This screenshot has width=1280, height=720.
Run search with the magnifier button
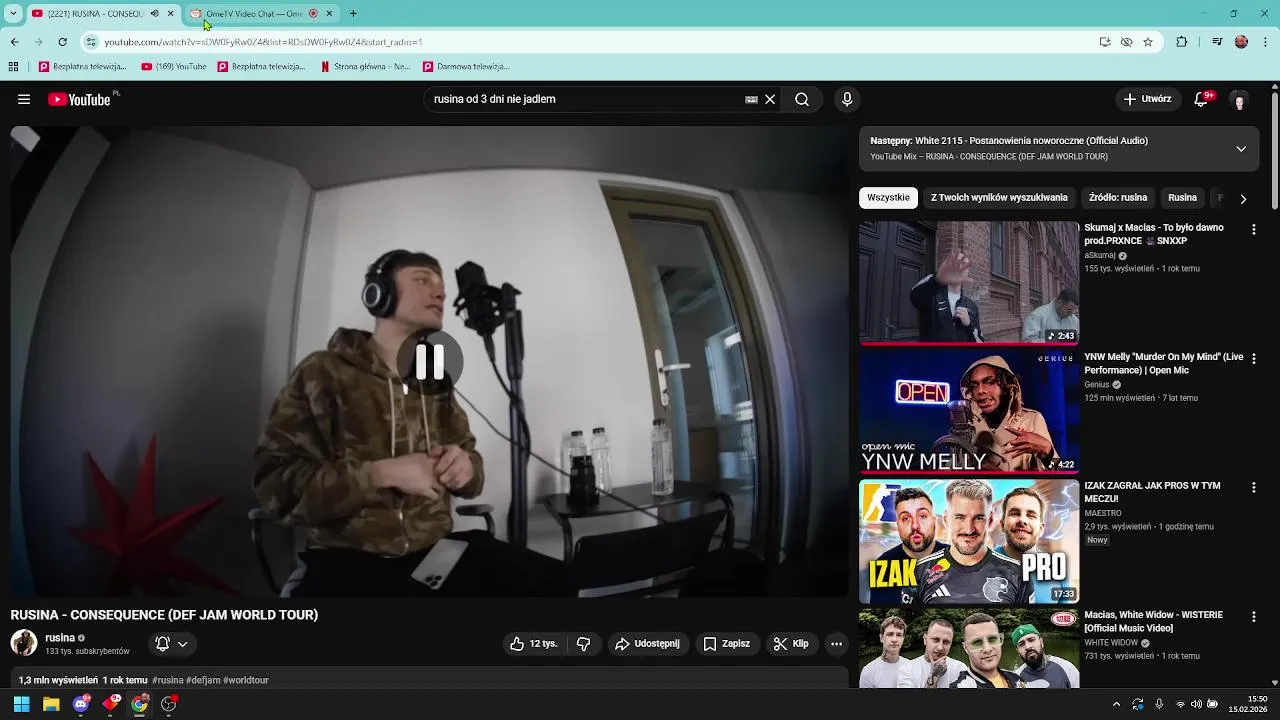[x=802, y=99]
